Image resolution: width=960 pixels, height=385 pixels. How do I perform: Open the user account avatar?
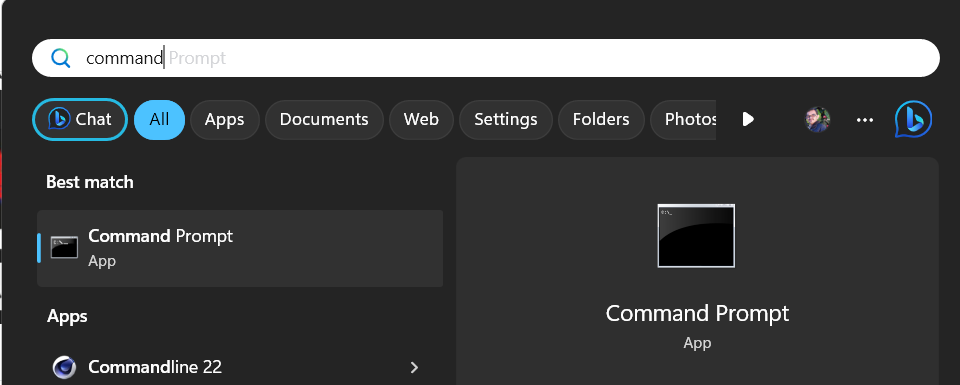click(x=817, y=119)
